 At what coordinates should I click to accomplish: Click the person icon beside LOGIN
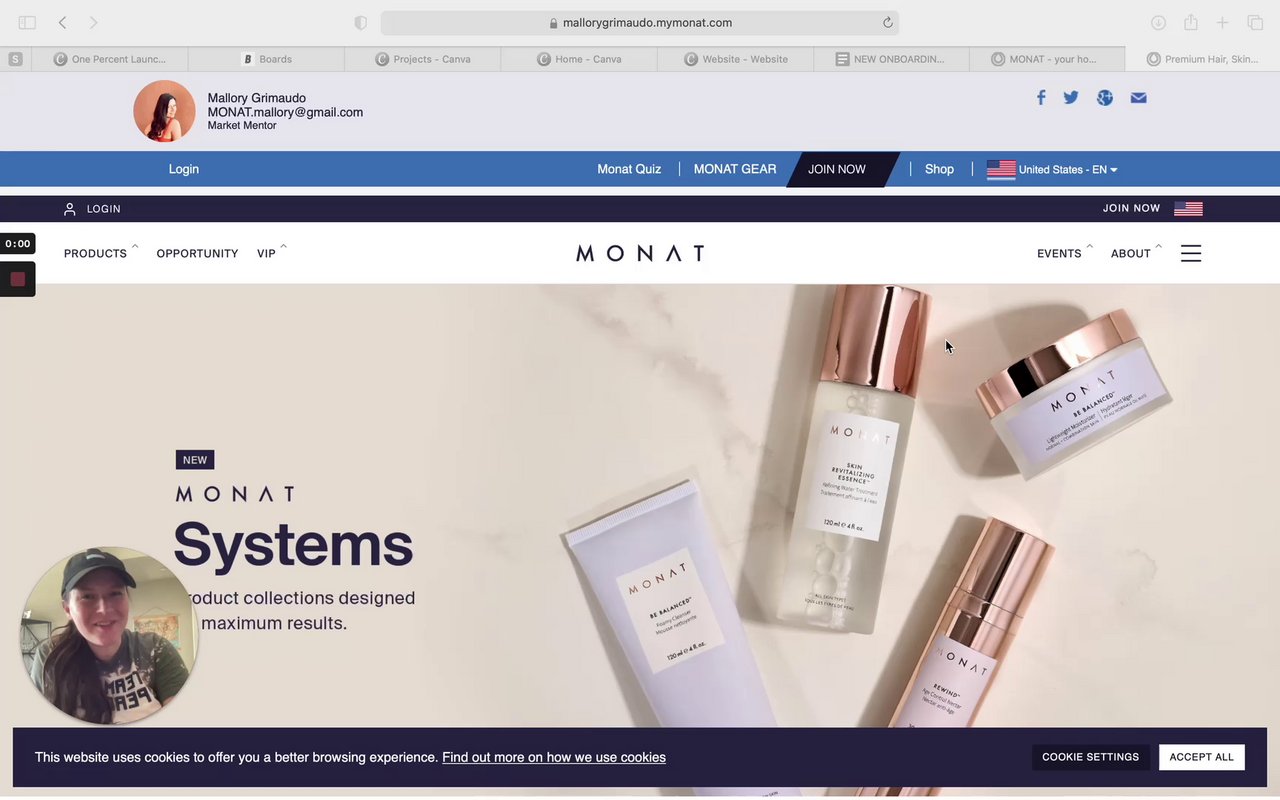pos(70,209)
